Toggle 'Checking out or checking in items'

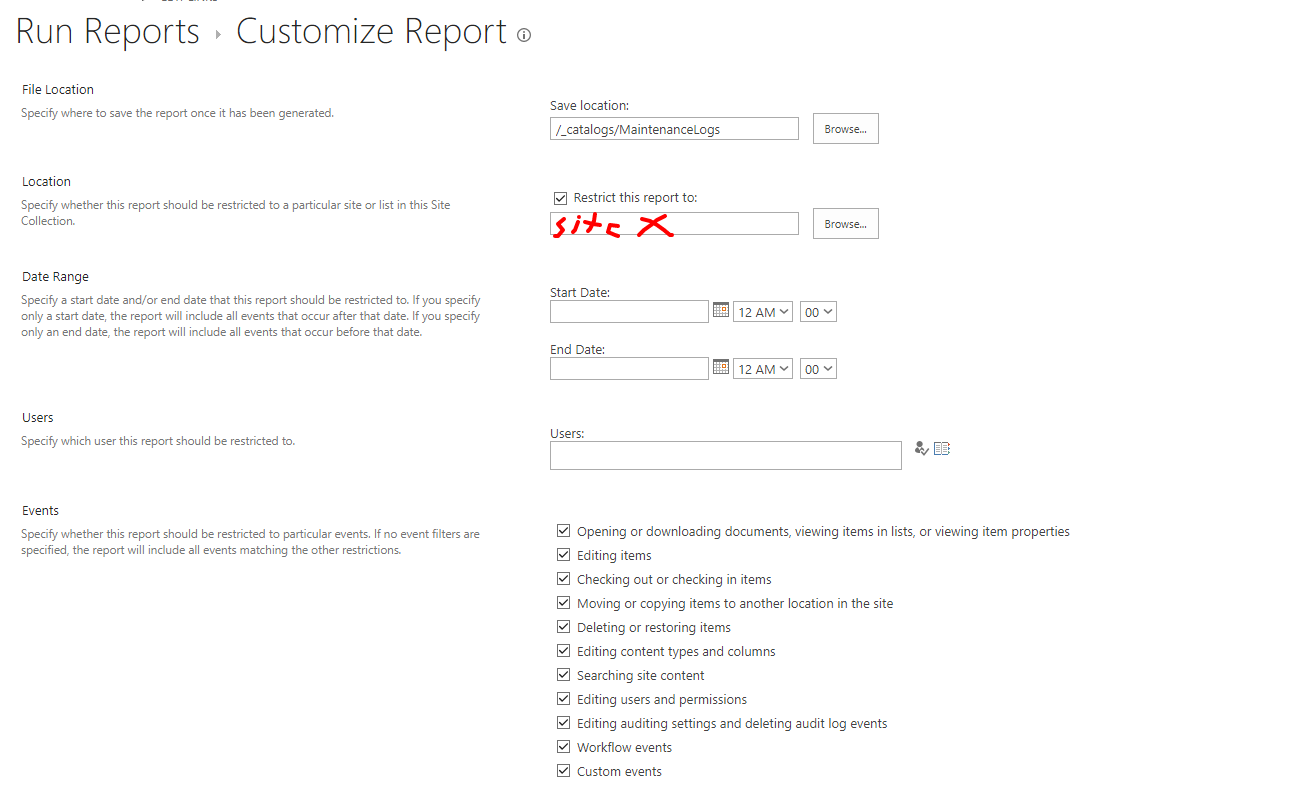pyautogui.click(x=564, y=579)
